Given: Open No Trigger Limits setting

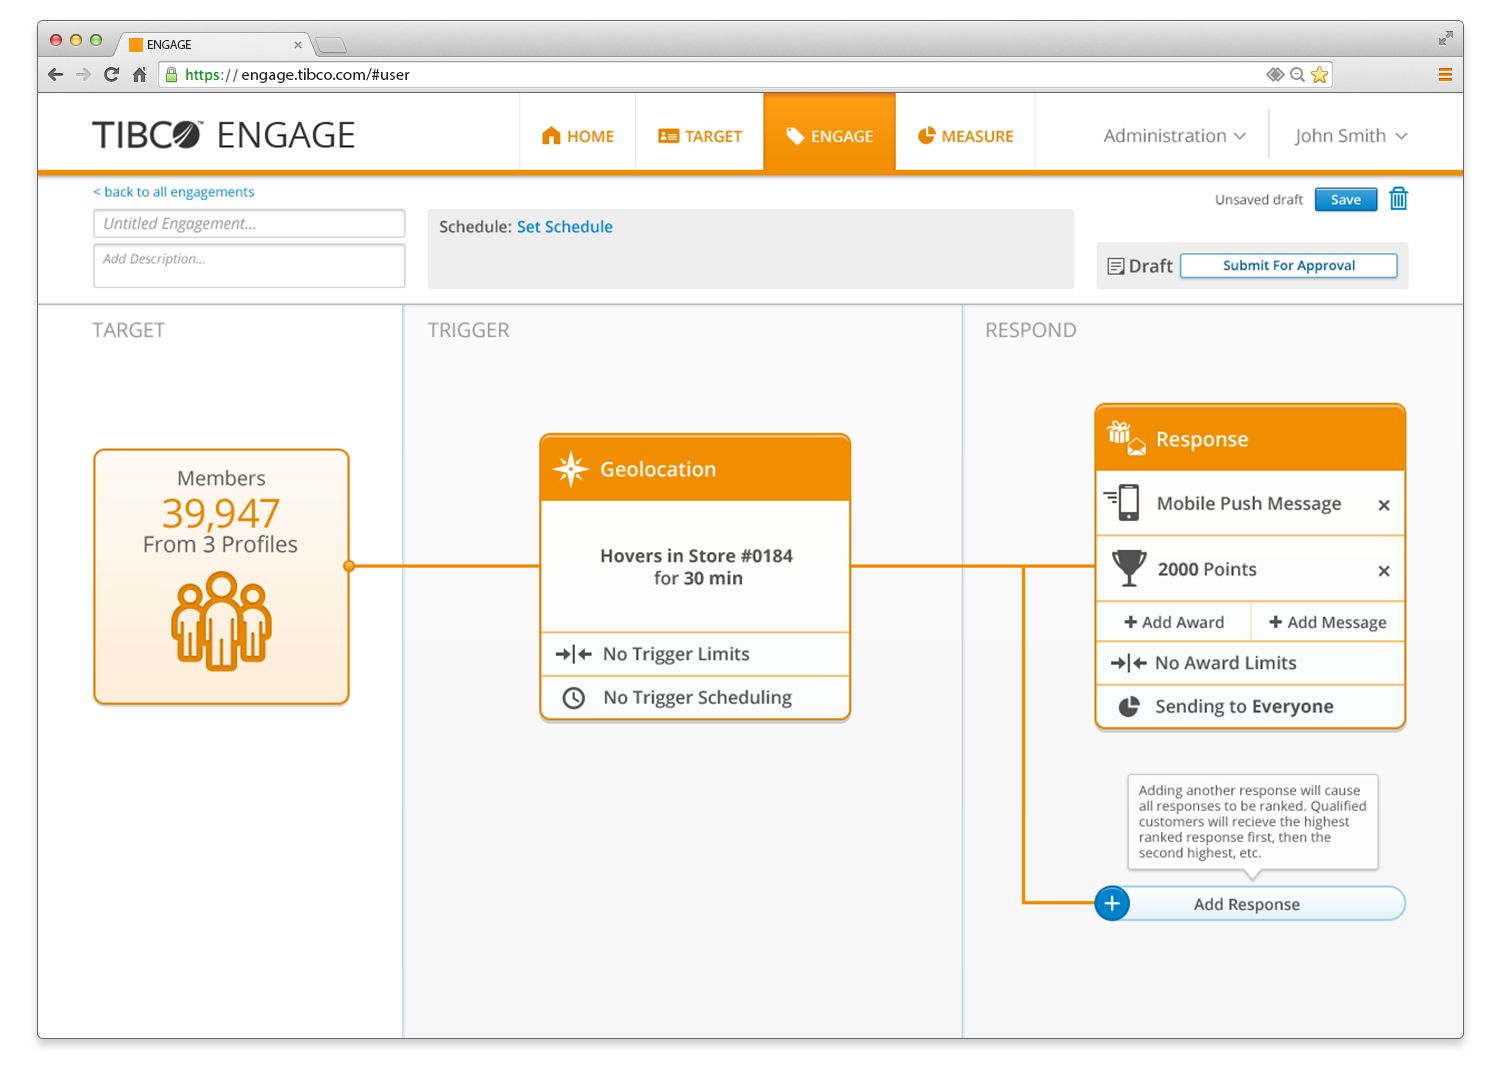Looking at the screenshot, I should point(695,654).
